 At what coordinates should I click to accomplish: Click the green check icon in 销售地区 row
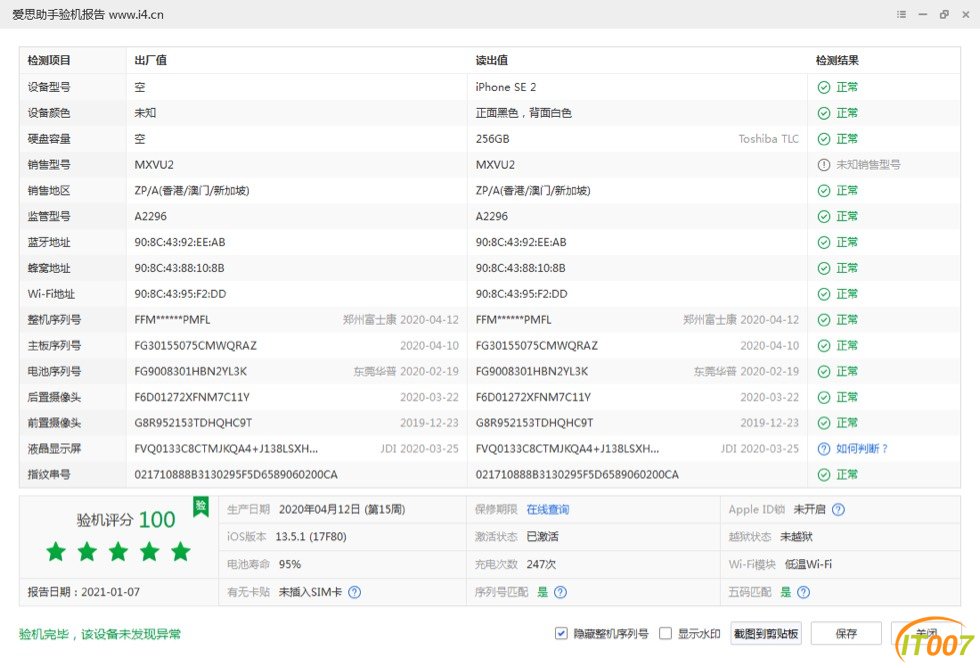point(824,191)
